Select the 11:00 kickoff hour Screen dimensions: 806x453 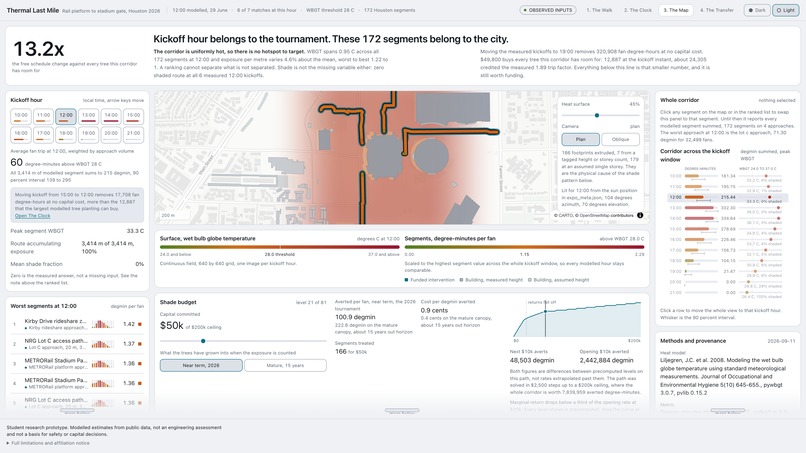click(43, 116)
